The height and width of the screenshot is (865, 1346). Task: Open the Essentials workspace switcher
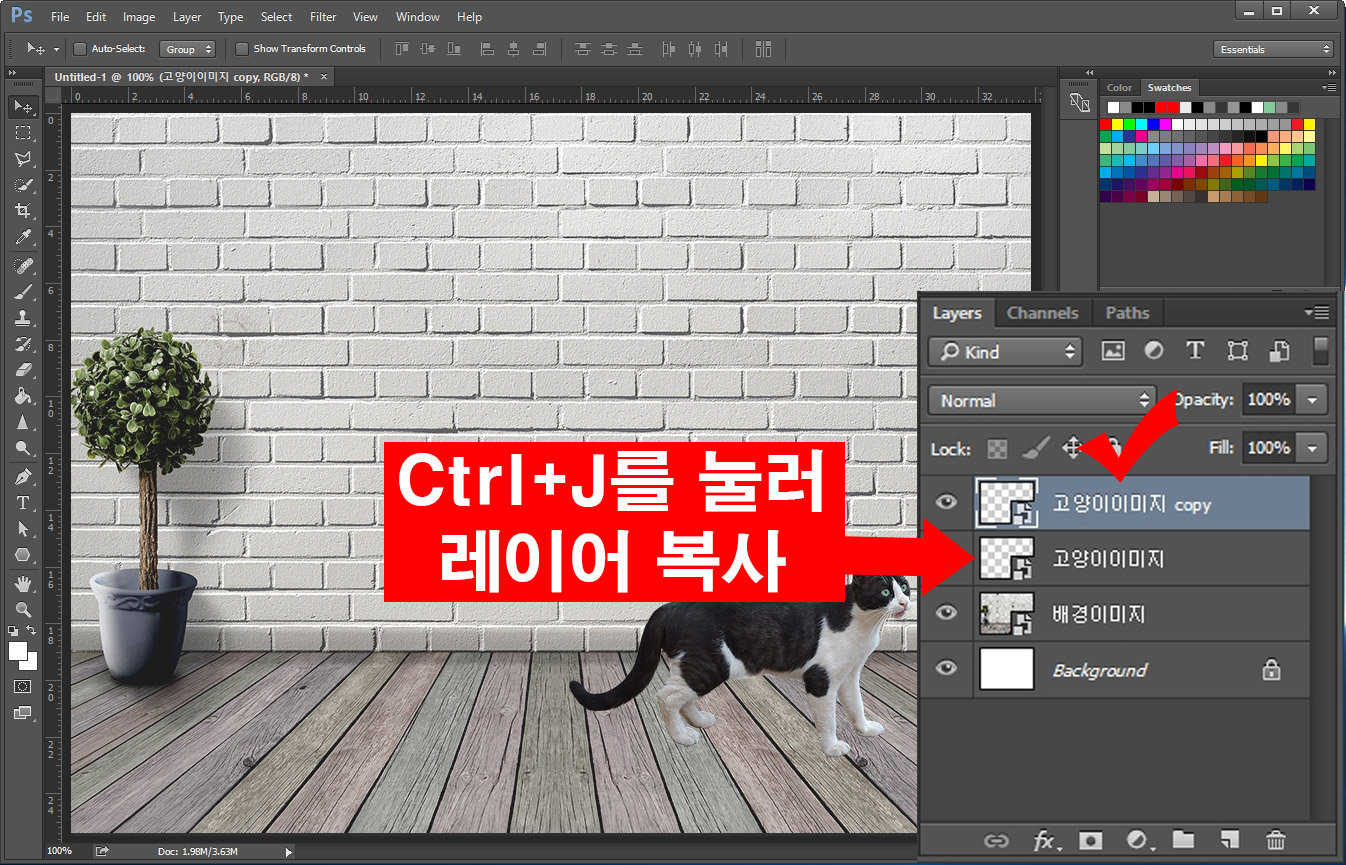[1272, 48]
